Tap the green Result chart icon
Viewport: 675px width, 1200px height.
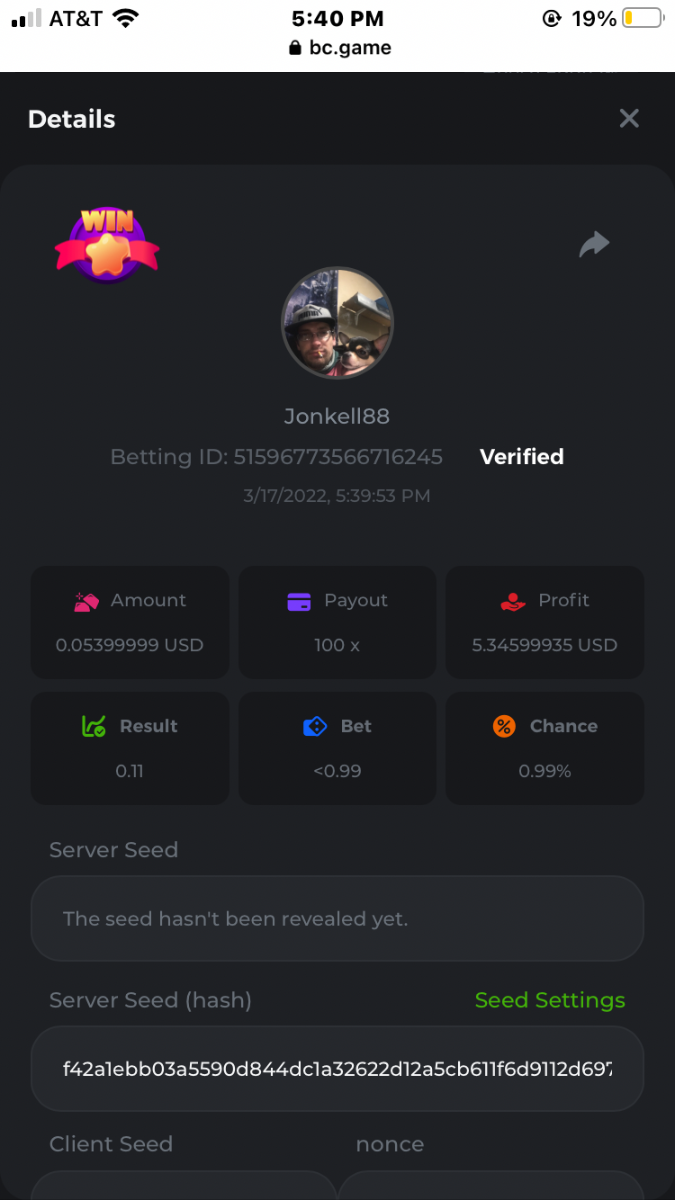pyautogui.click(x=93, y=727)
